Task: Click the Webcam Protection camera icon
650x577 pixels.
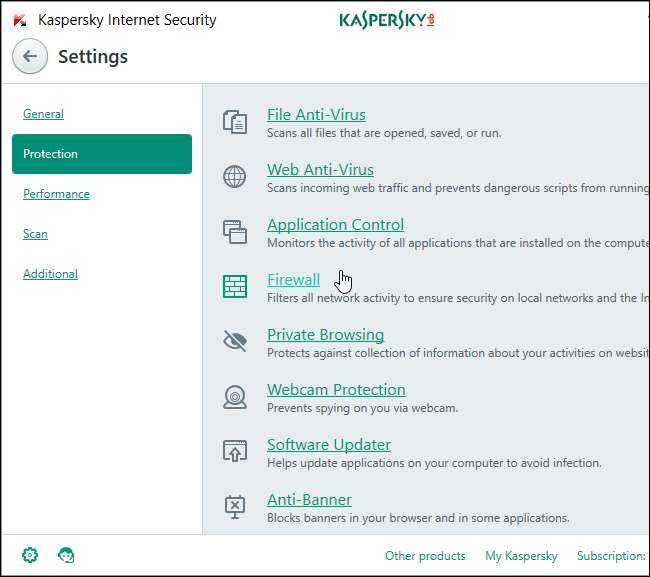Action: click(x=235, y=397)
